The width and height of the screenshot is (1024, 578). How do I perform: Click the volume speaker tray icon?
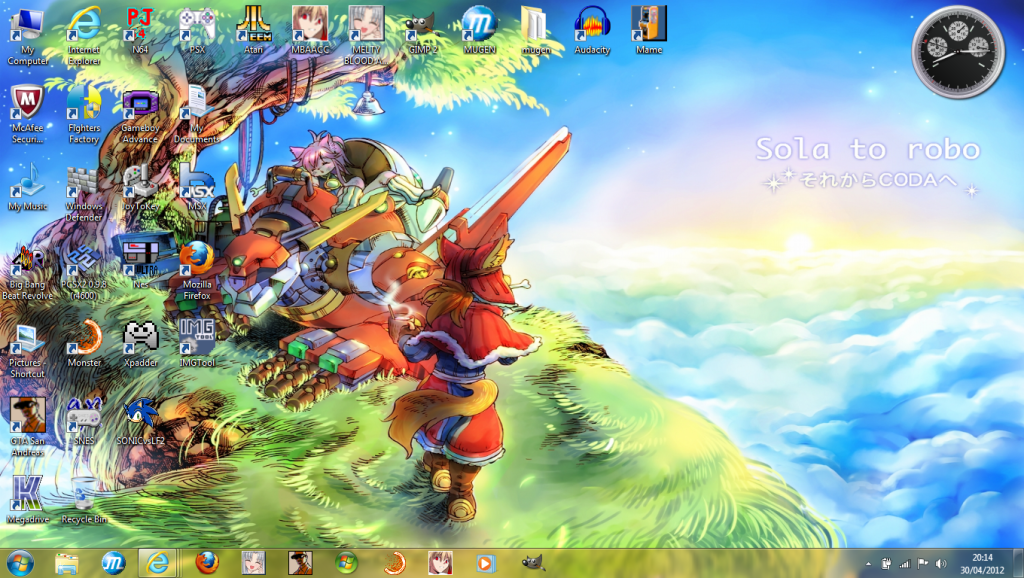[x=941, y=564]
